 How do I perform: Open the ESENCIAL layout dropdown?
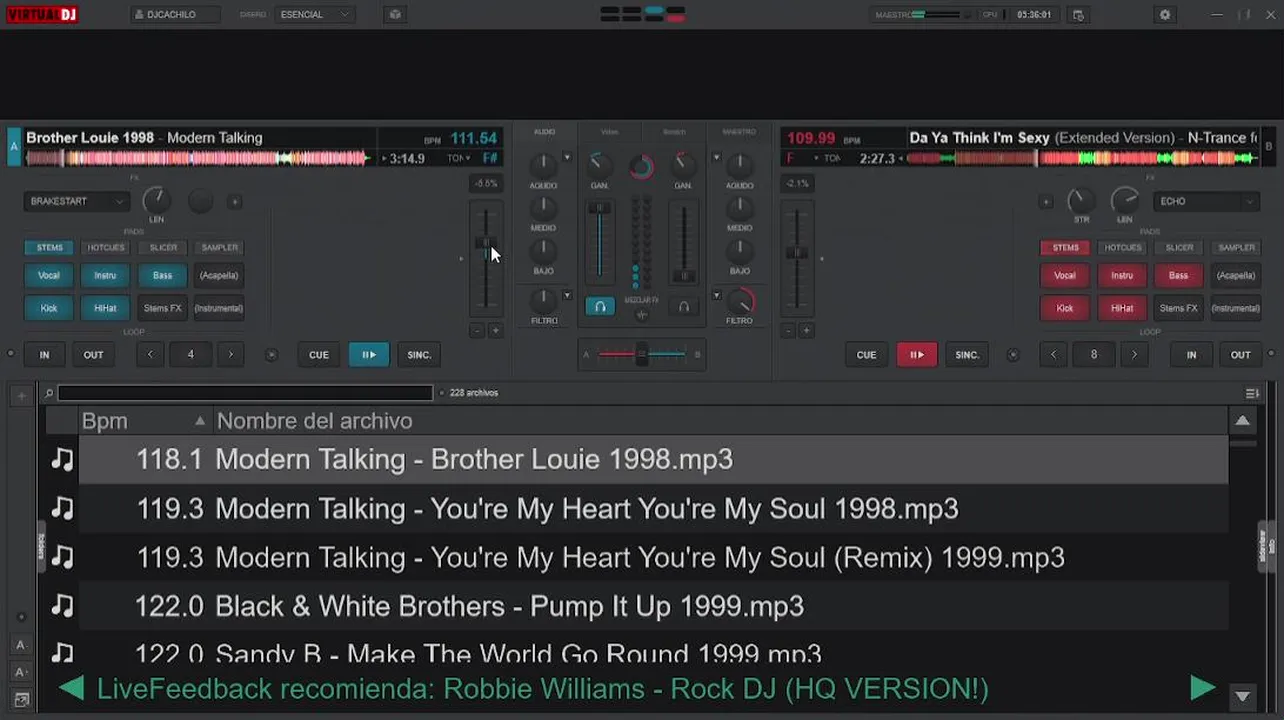click(x=315, y=15)
